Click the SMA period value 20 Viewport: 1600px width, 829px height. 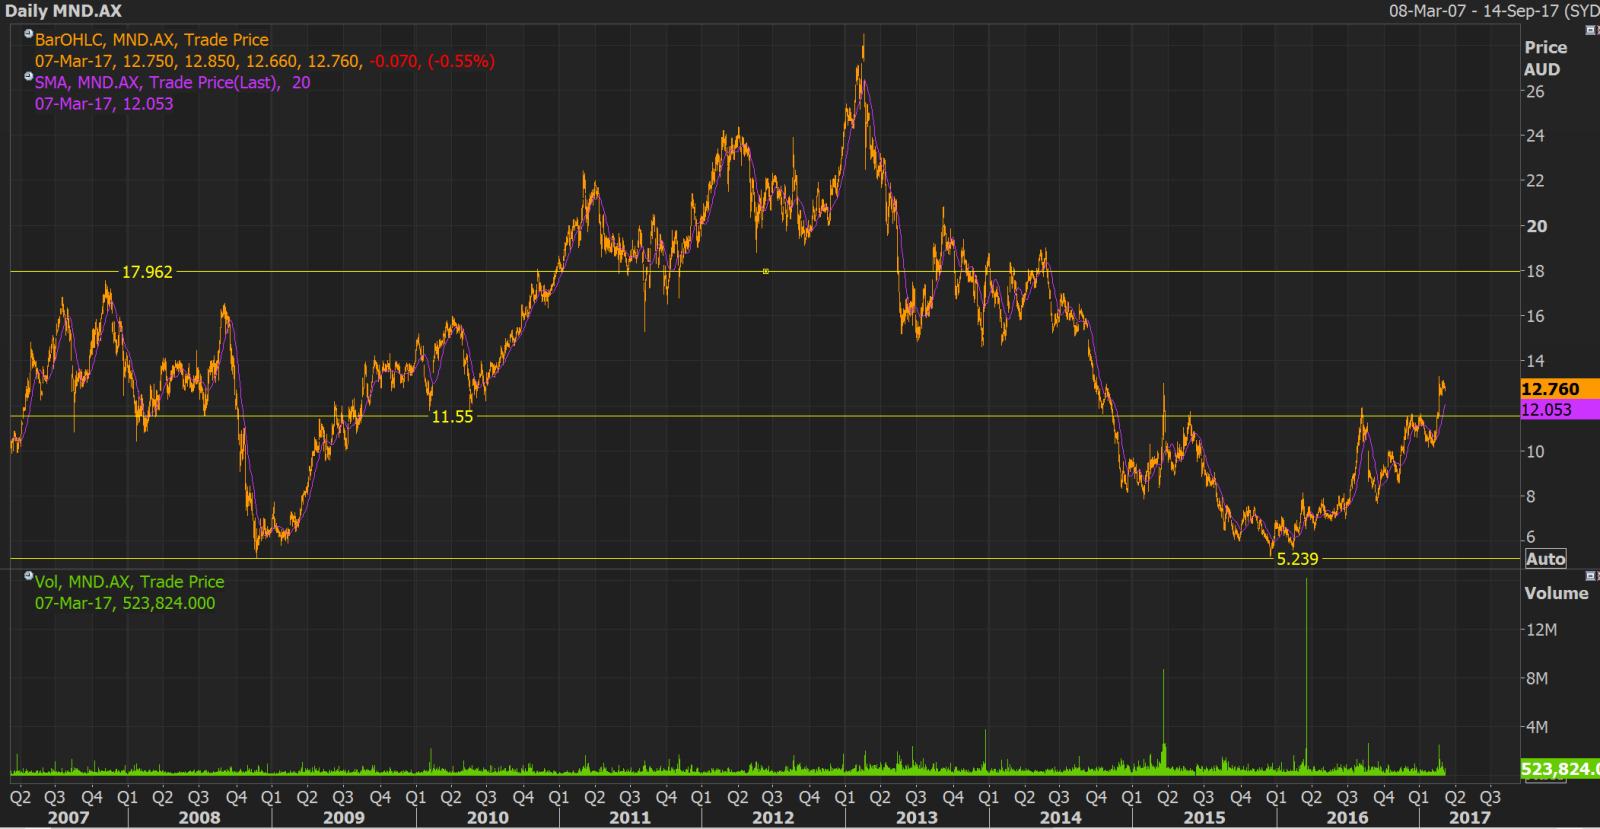click(x=301, y=82)
